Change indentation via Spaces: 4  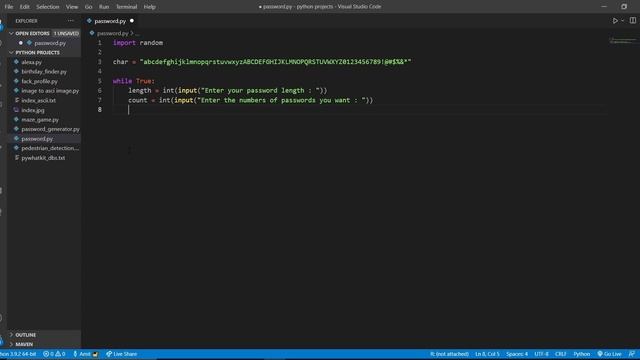click(x=517, y=354)
